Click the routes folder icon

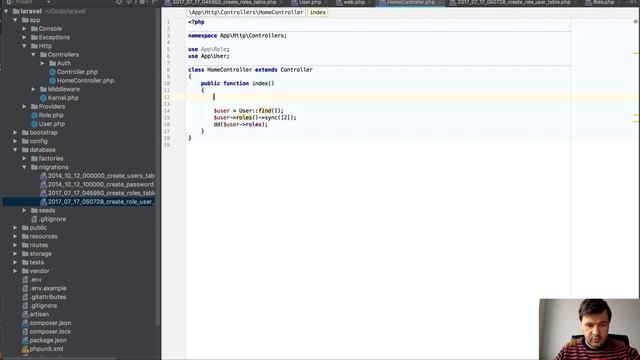(x=25, y=245)
